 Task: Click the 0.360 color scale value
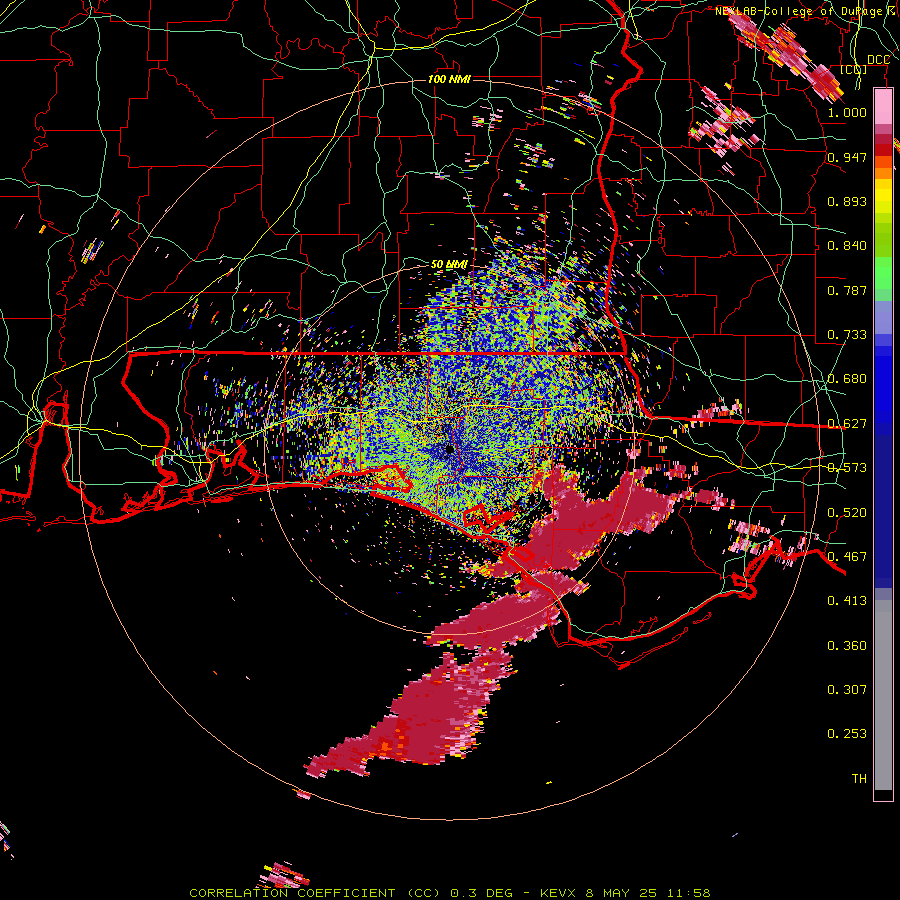point(847,646)
